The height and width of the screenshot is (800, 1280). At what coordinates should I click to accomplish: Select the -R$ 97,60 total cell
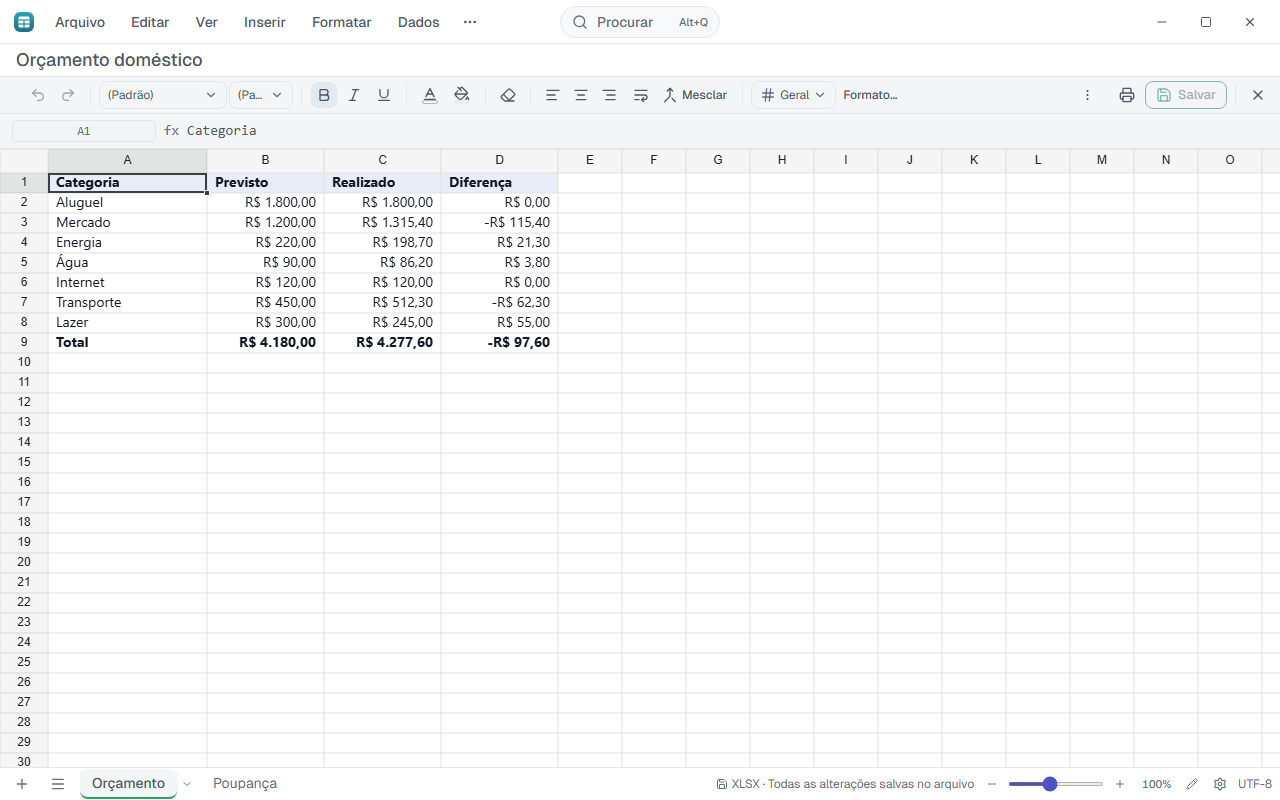(x=499, y=342)
